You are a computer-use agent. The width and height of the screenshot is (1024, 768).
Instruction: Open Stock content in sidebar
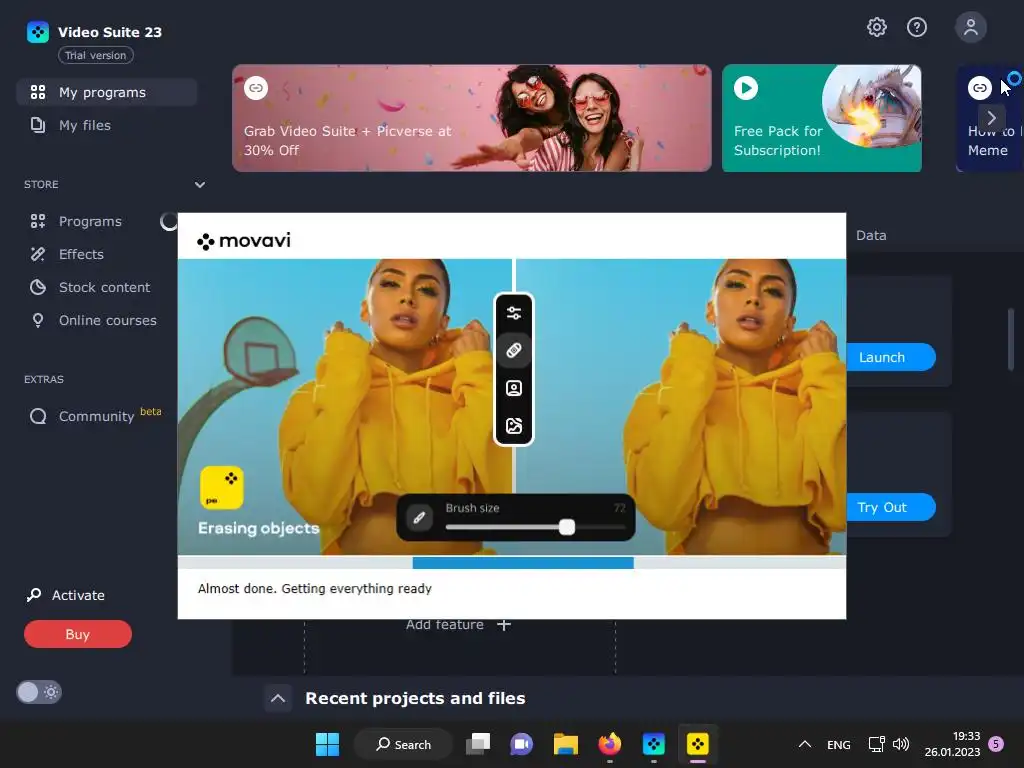click(x=104, y=287)
